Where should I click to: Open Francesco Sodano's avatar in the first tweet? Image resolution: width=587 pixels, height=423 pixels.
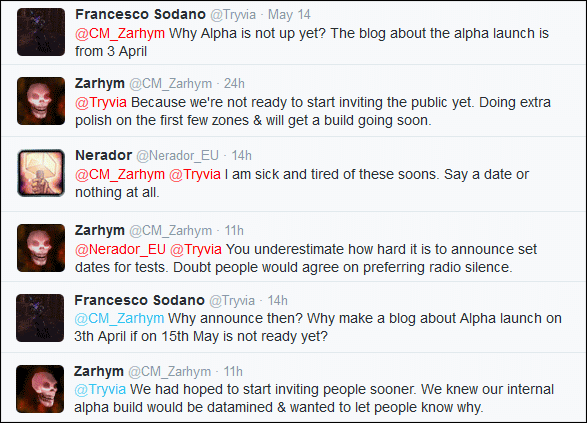41,32
